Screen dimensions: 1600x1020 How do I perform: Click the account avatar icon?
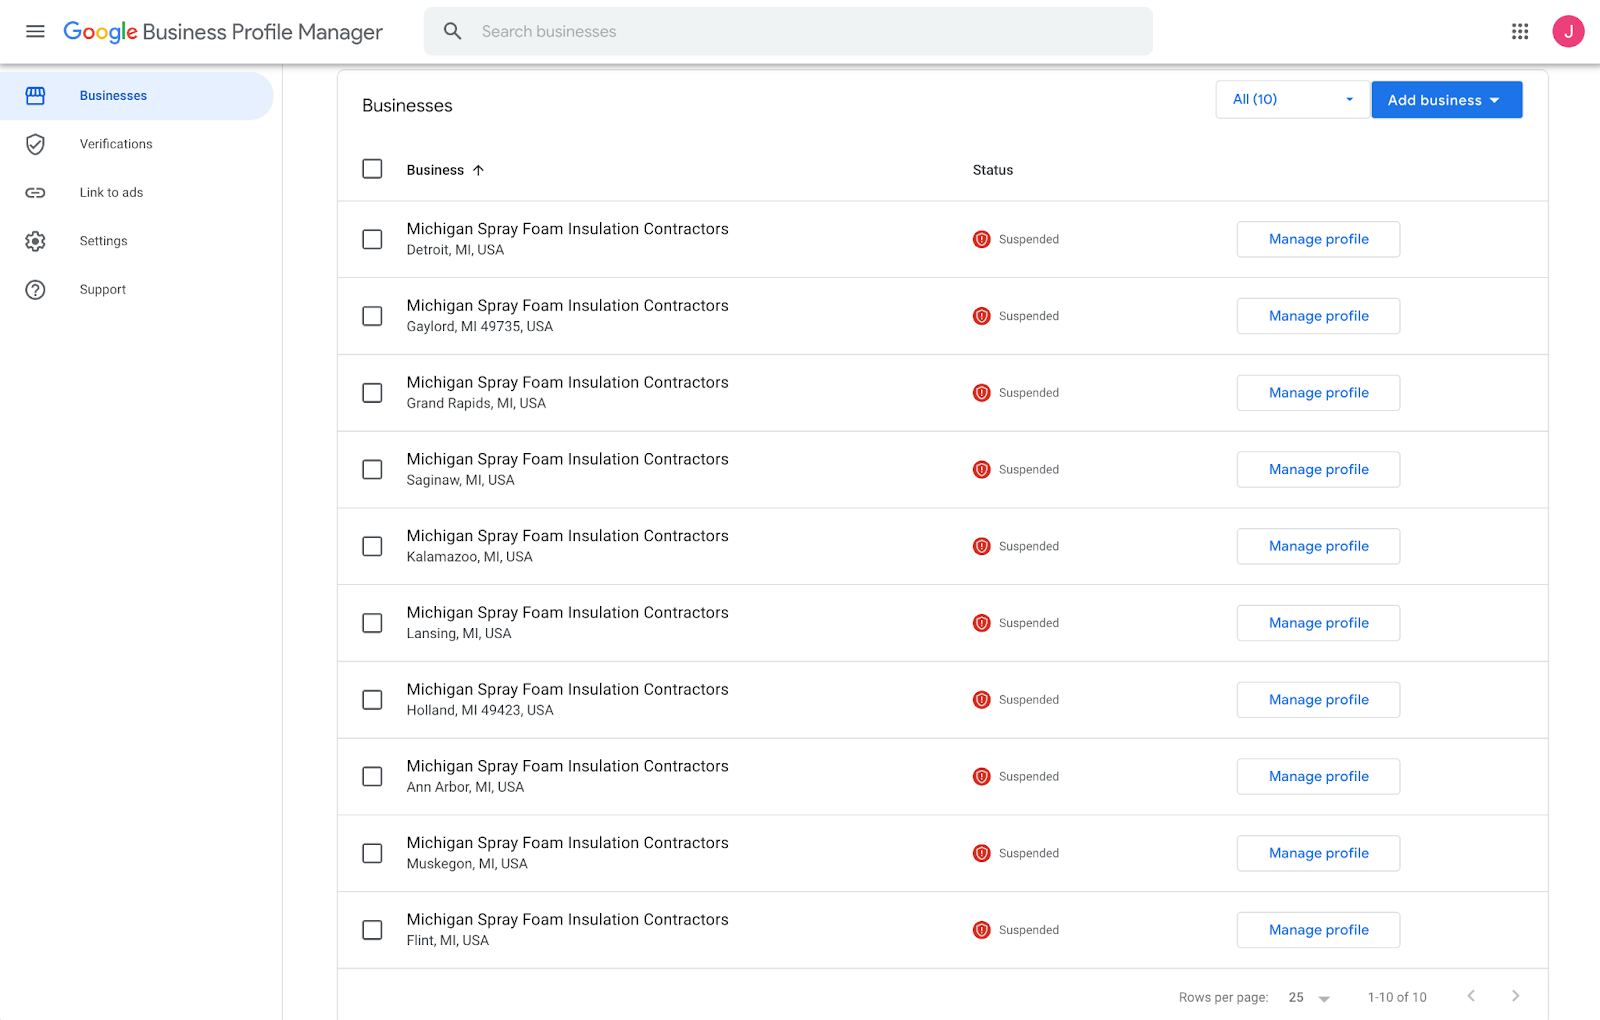pyautogui.click(x=1568, y=31)
